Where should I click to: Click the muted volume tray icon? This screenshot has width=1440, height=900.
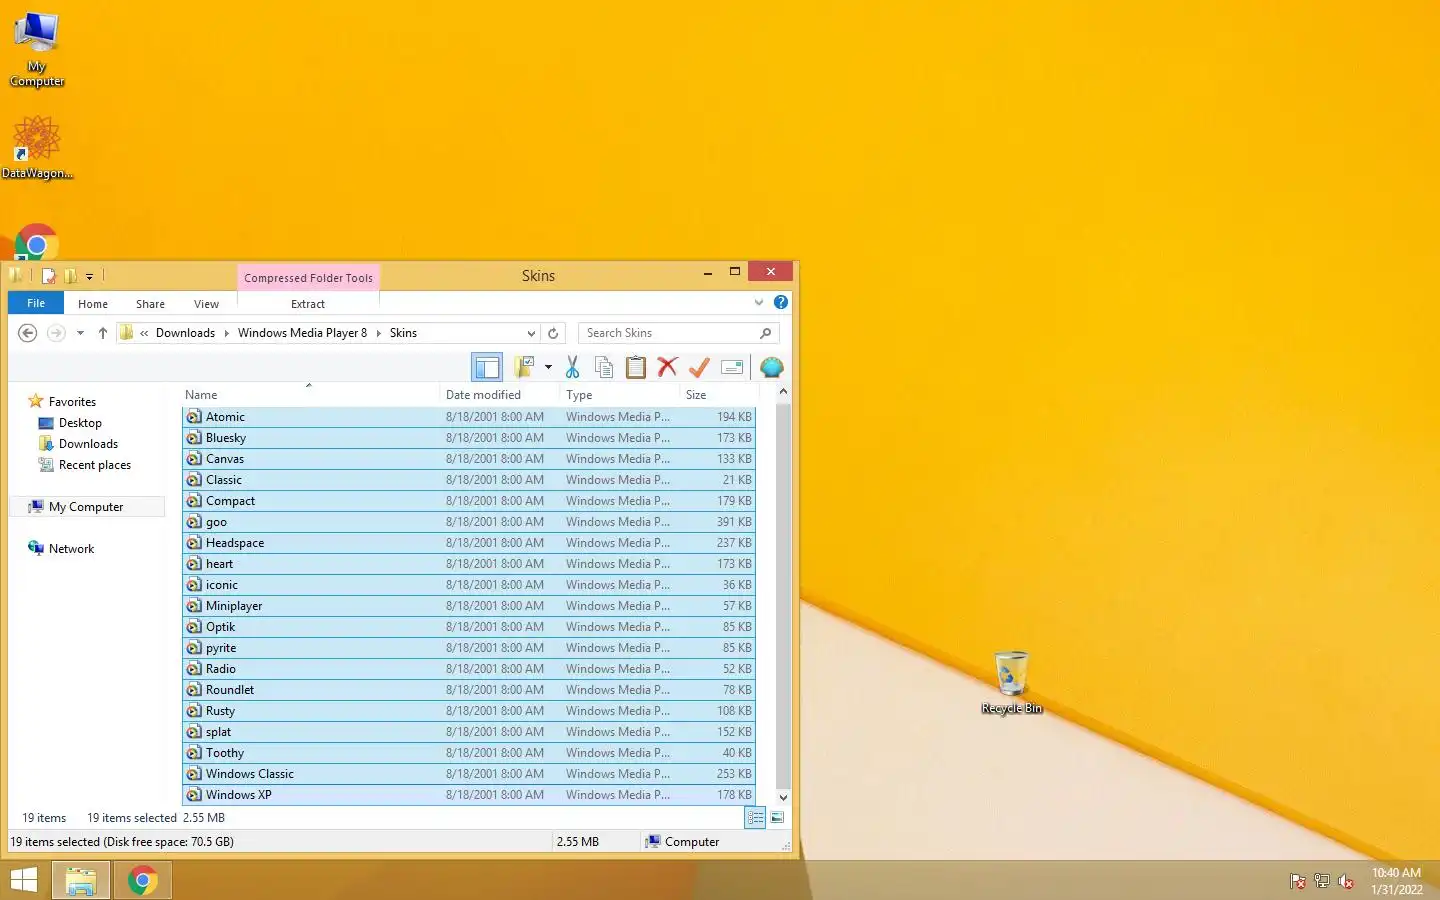[x=1346, y=881]
